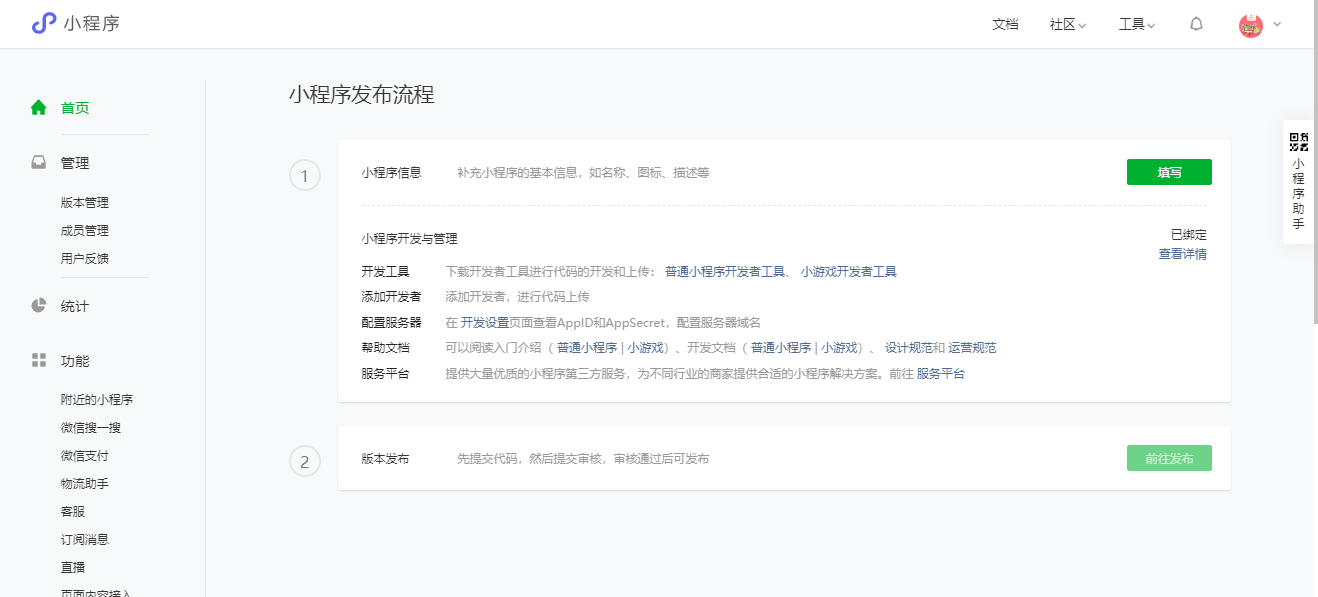Open the 开发设置 link
The height and width of the screenshot is (597, 1318).
485,322
